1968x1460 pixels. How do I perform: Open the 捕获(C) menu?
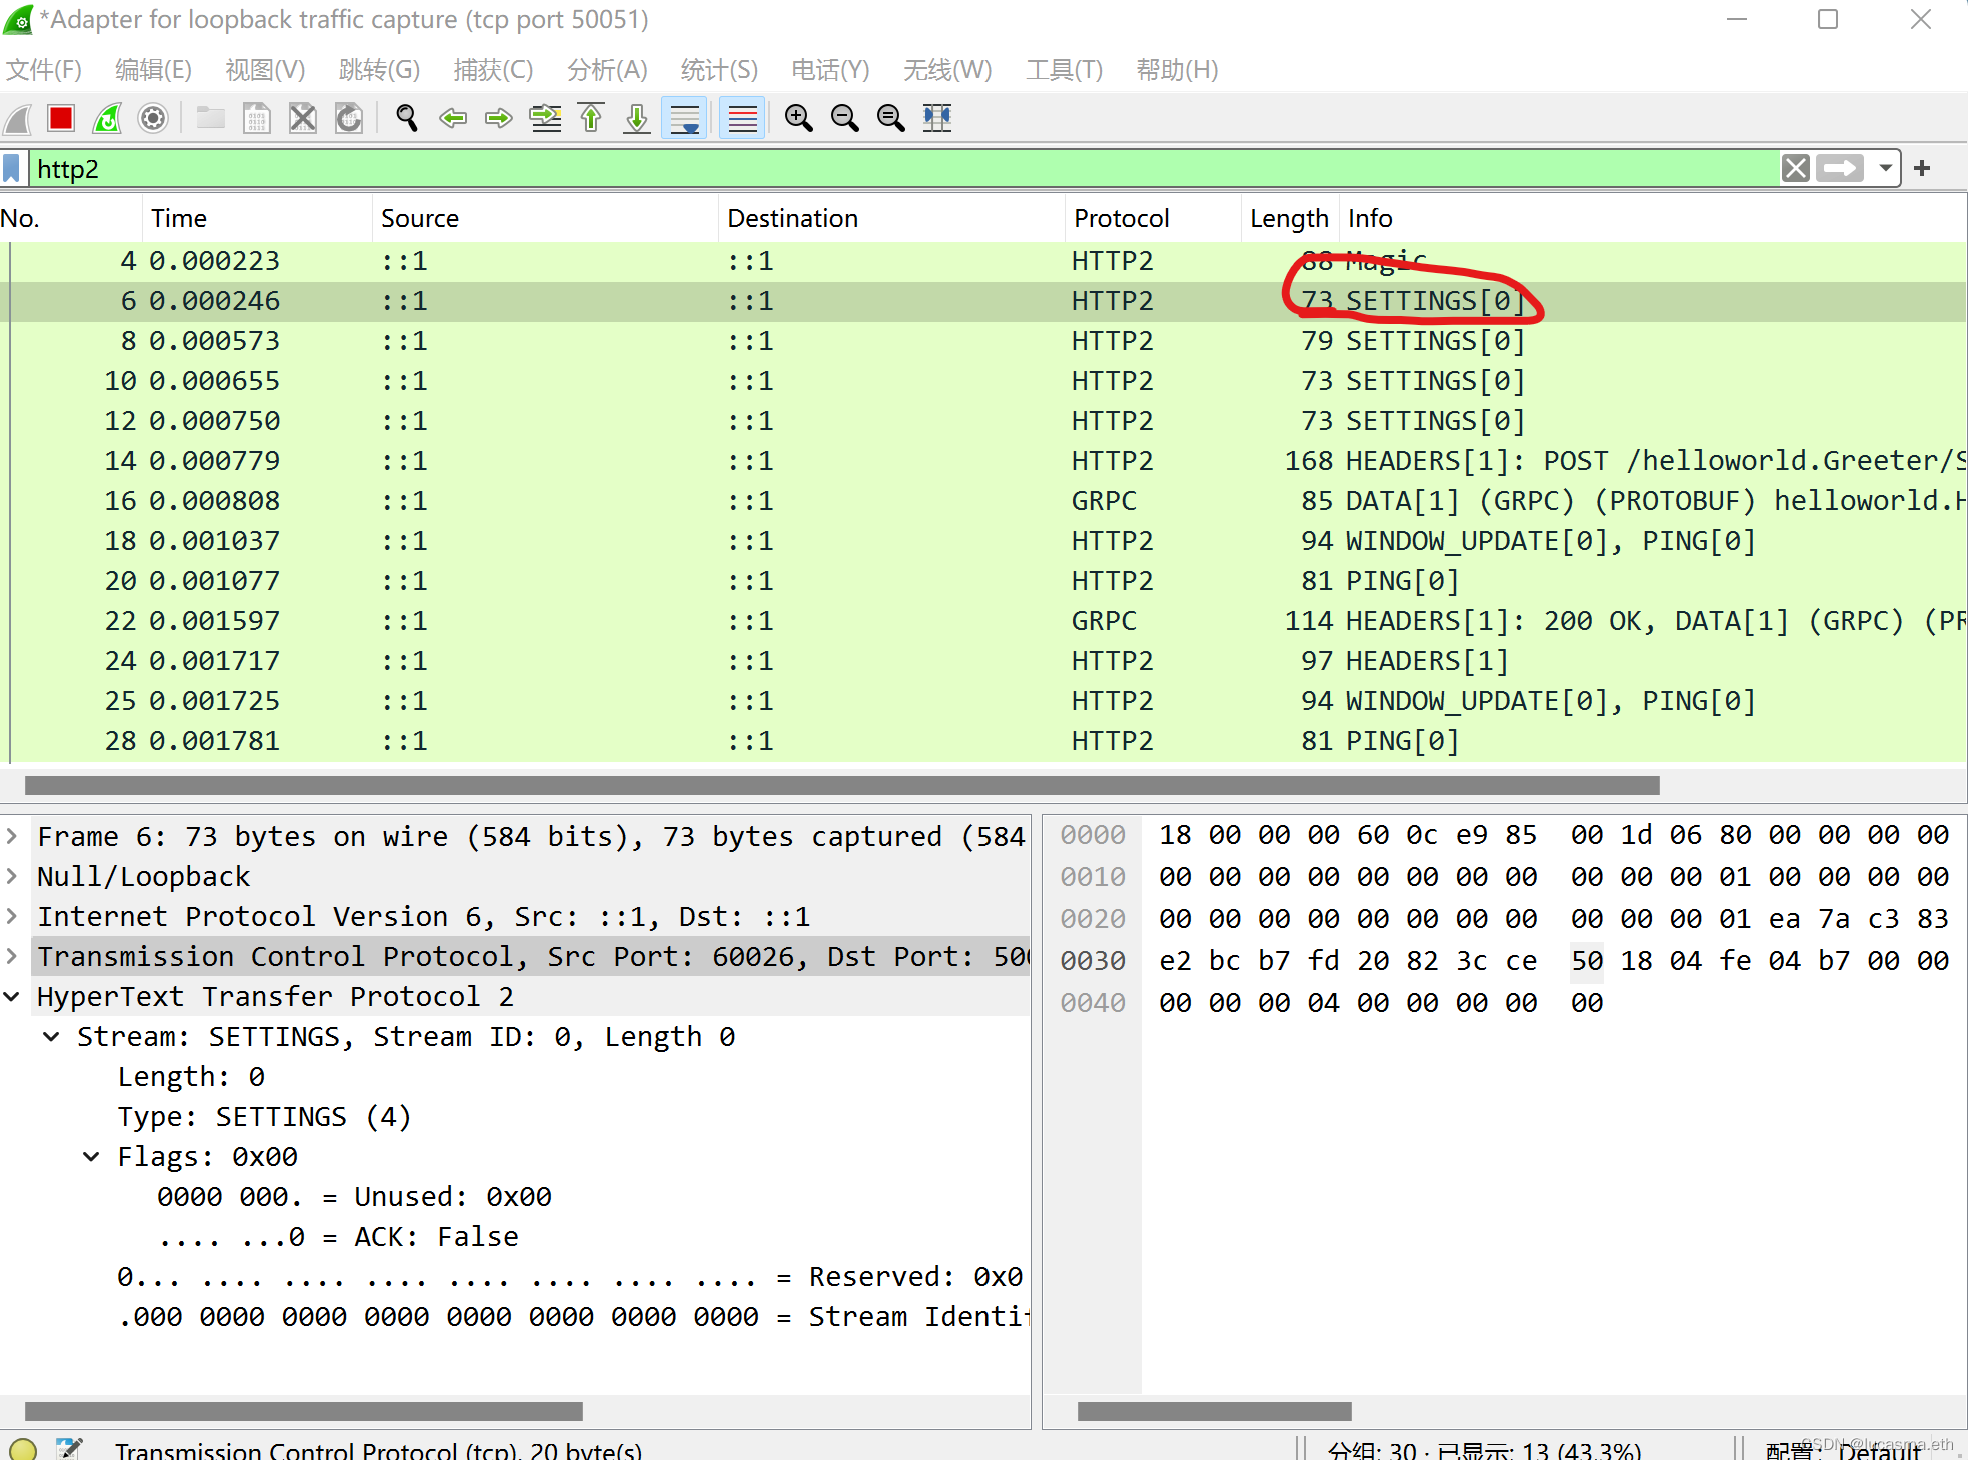click(x=493, y=70)
